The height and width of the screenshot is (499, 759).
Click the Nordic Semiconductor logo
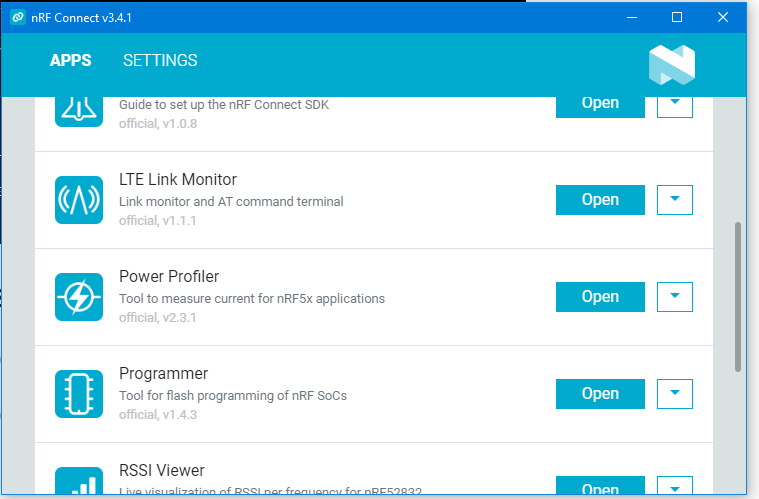pyautogui.click(x=671, y=63)
